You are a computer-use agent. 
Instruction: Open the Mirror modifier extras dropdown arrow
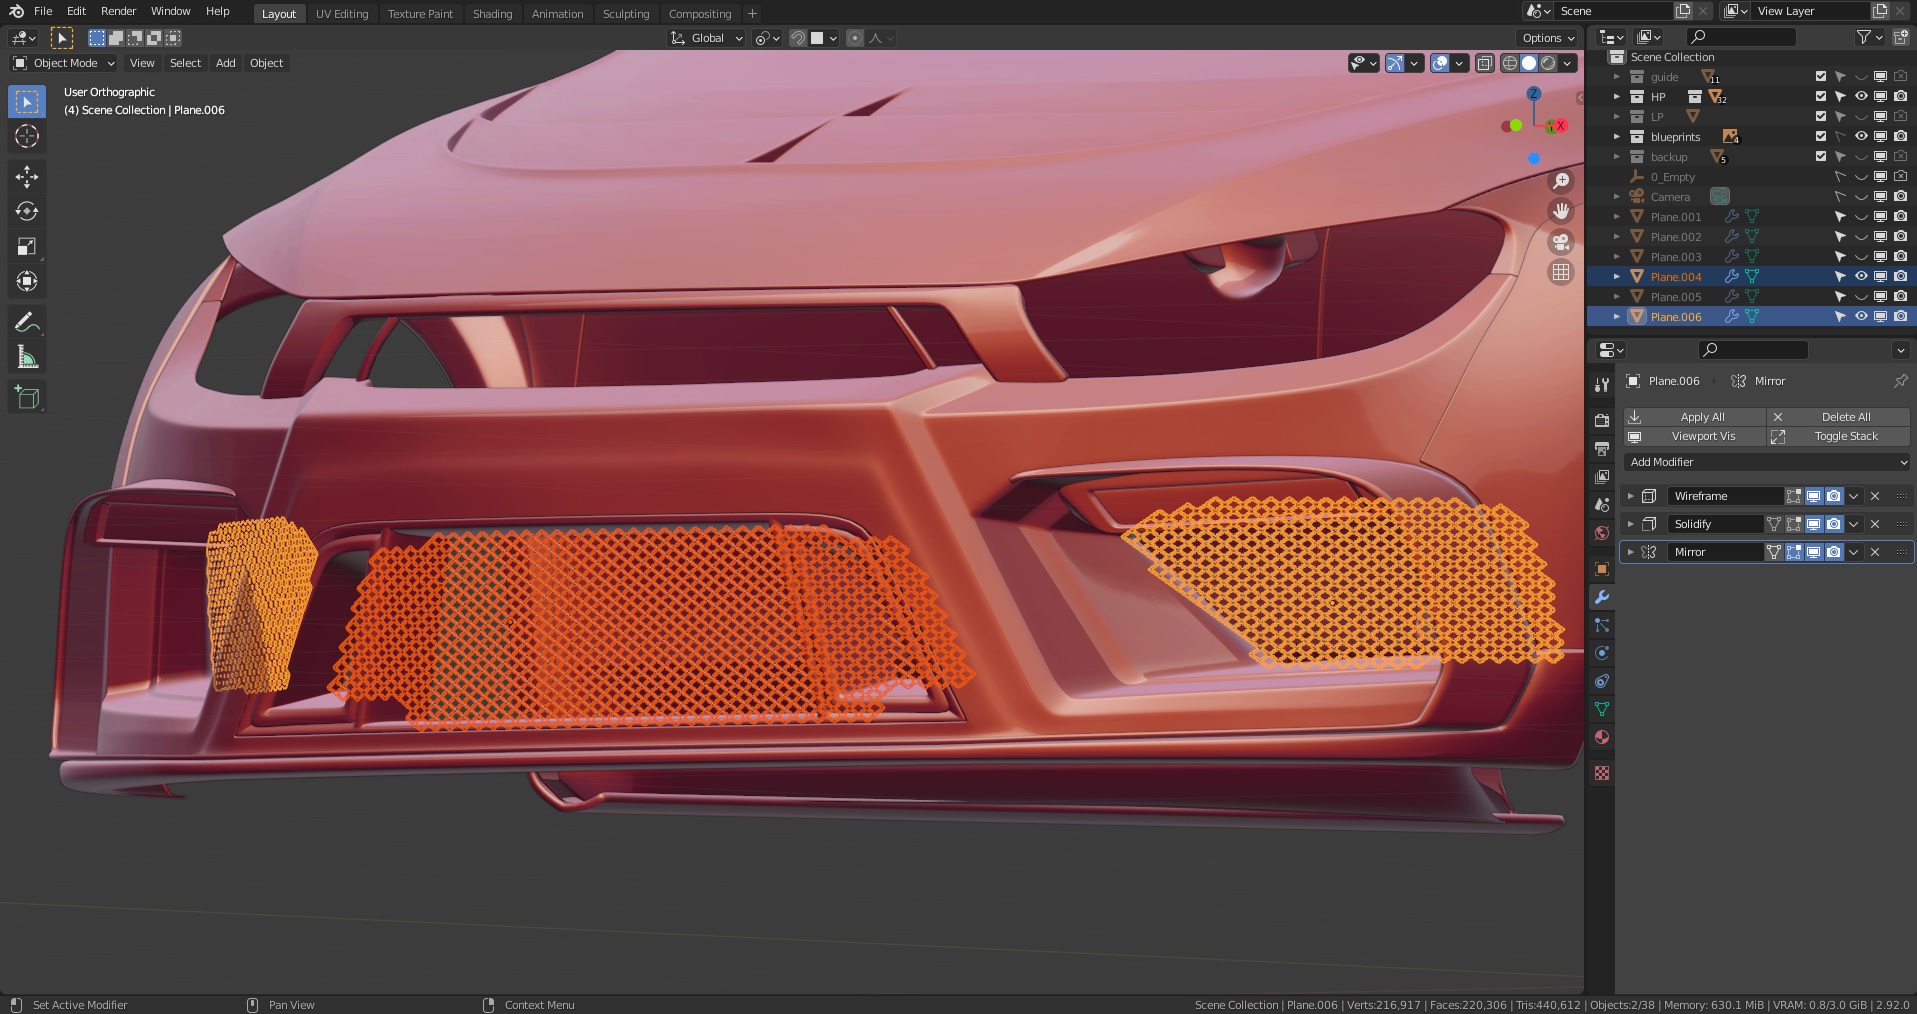1854,552
